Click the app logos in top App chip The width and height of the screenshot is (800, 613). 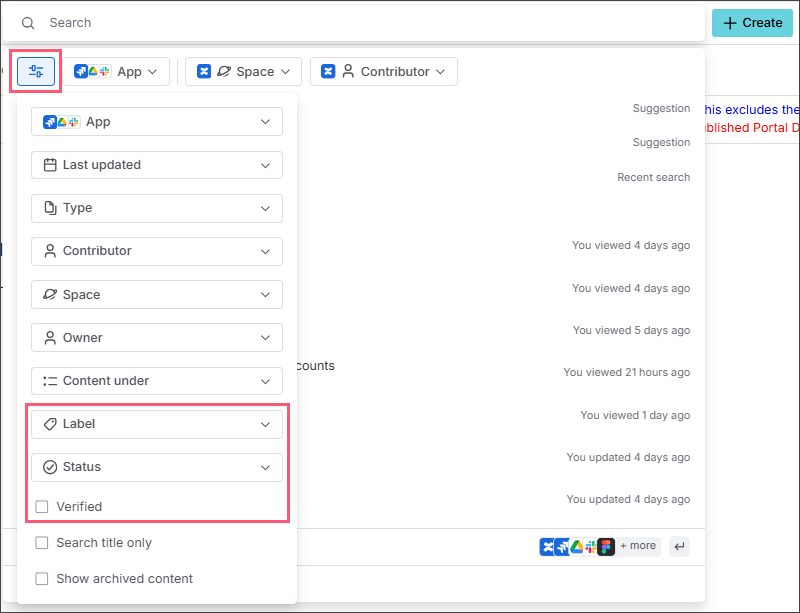tap(92, 71)
